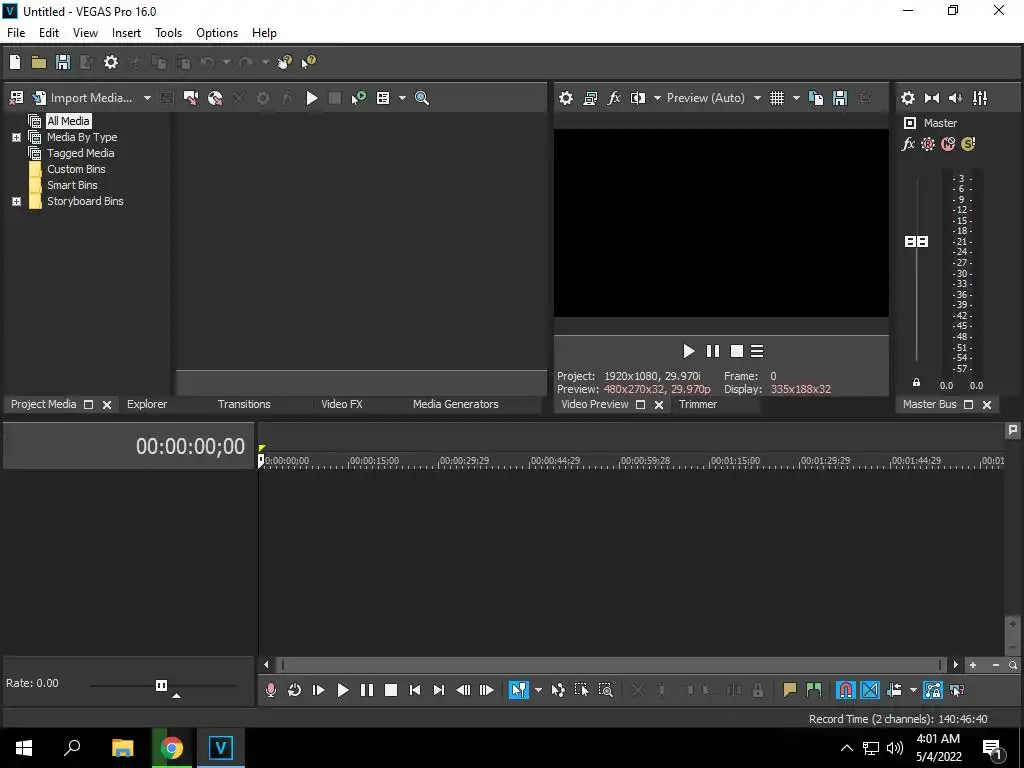1024x768 pixels.
Task: Start media preview in Project Media toolbar
Action: click(x=312, y=98)
